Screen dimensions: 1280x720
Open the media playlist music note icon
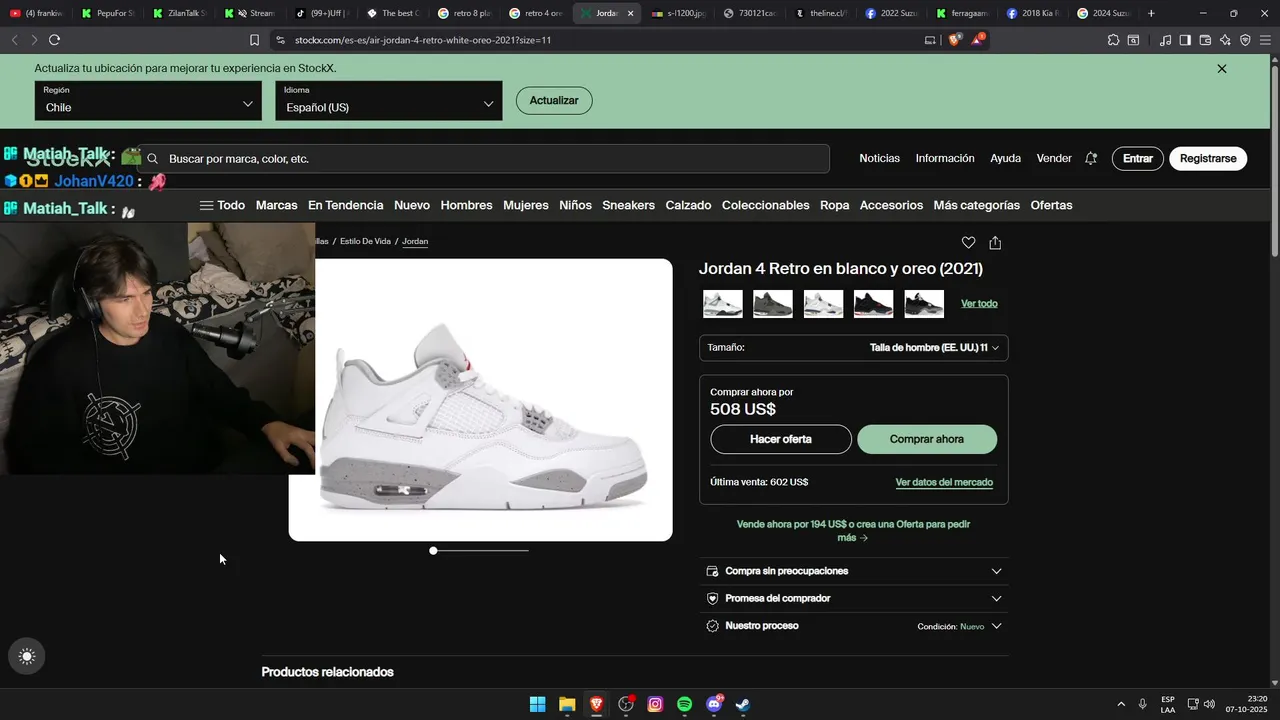[1165, 40]
